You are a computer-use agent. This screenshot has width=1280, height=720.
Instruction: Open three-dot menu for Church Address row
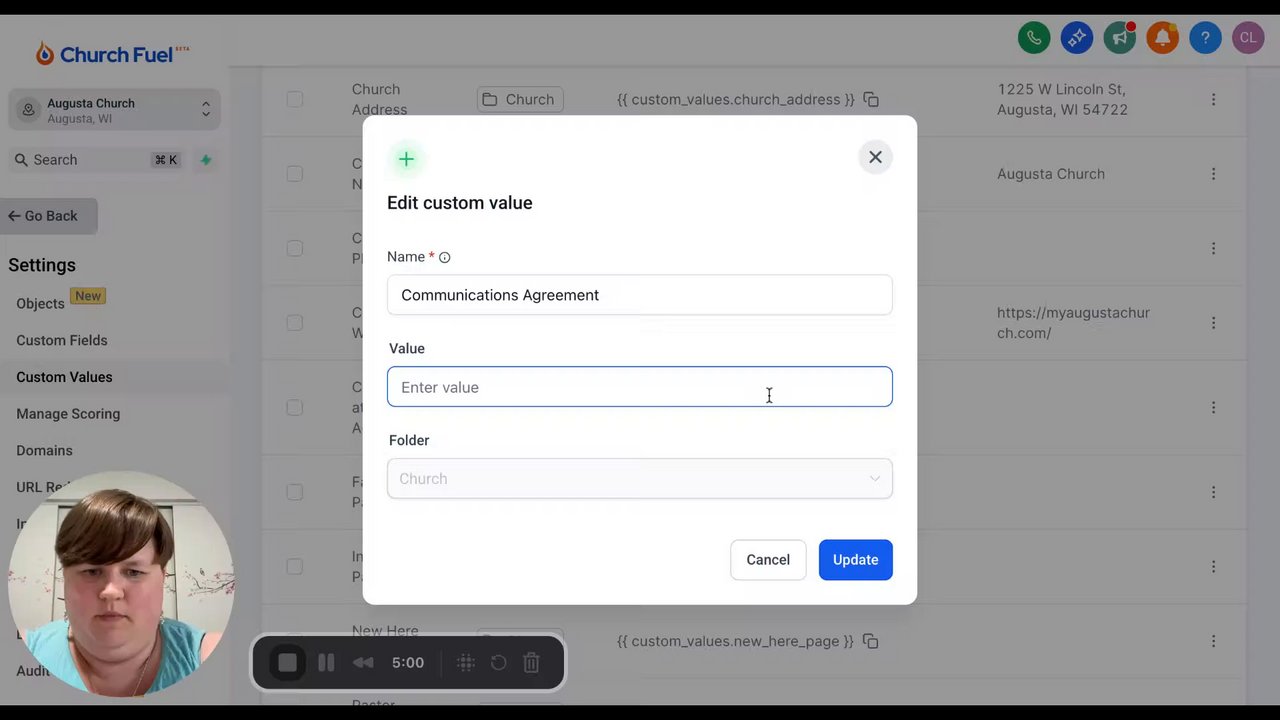(x=1213, y=99)
